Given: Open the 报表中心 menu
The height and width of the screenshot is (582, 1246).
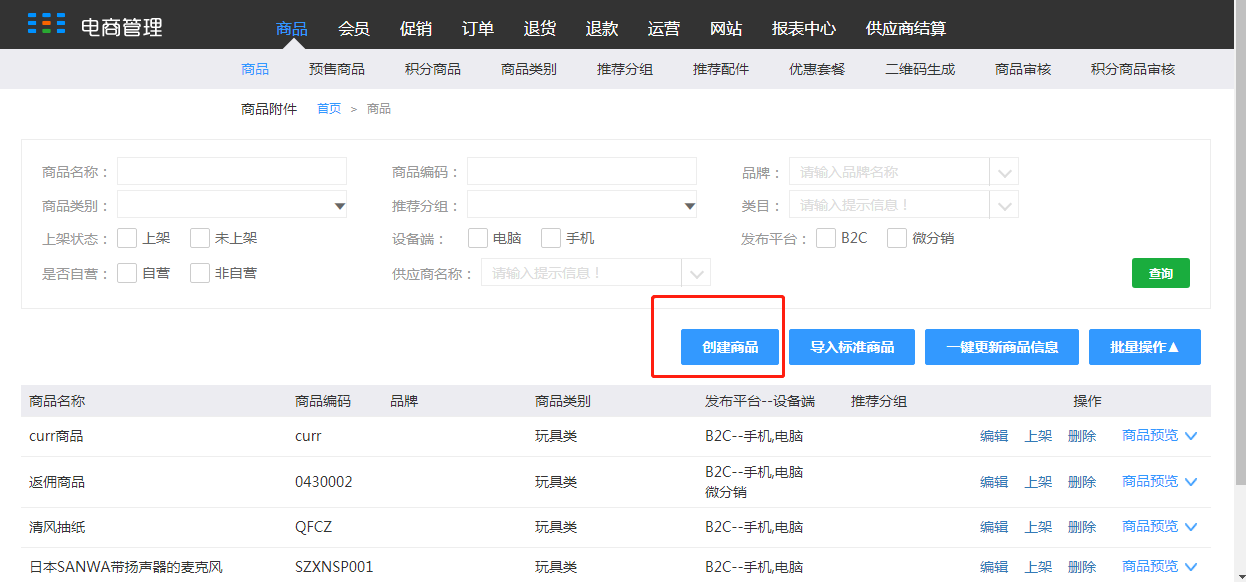Looking at the screenshot, I should point(804,29).
